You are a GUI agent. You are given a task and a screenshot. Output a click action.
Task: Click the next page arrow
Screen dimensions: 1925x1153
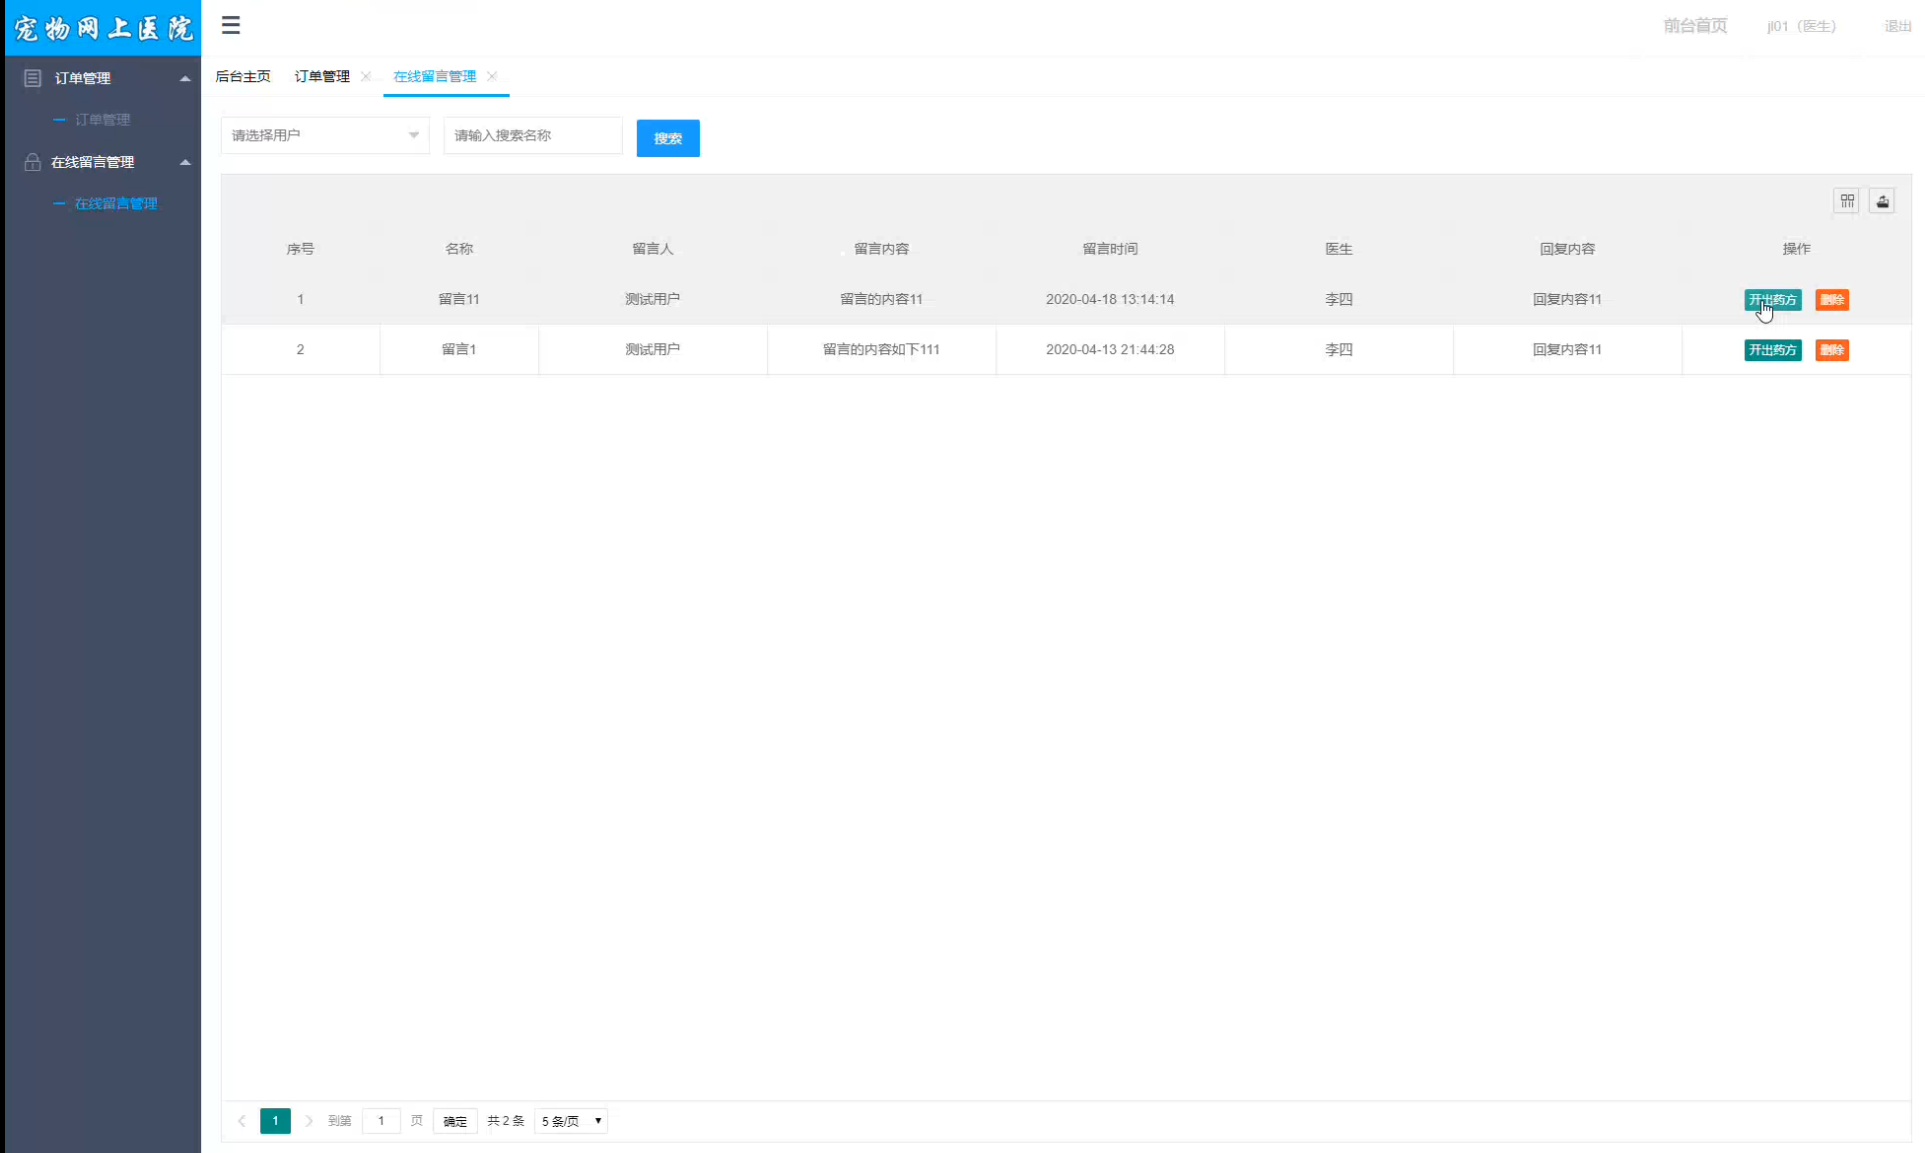click(309, 1121)
